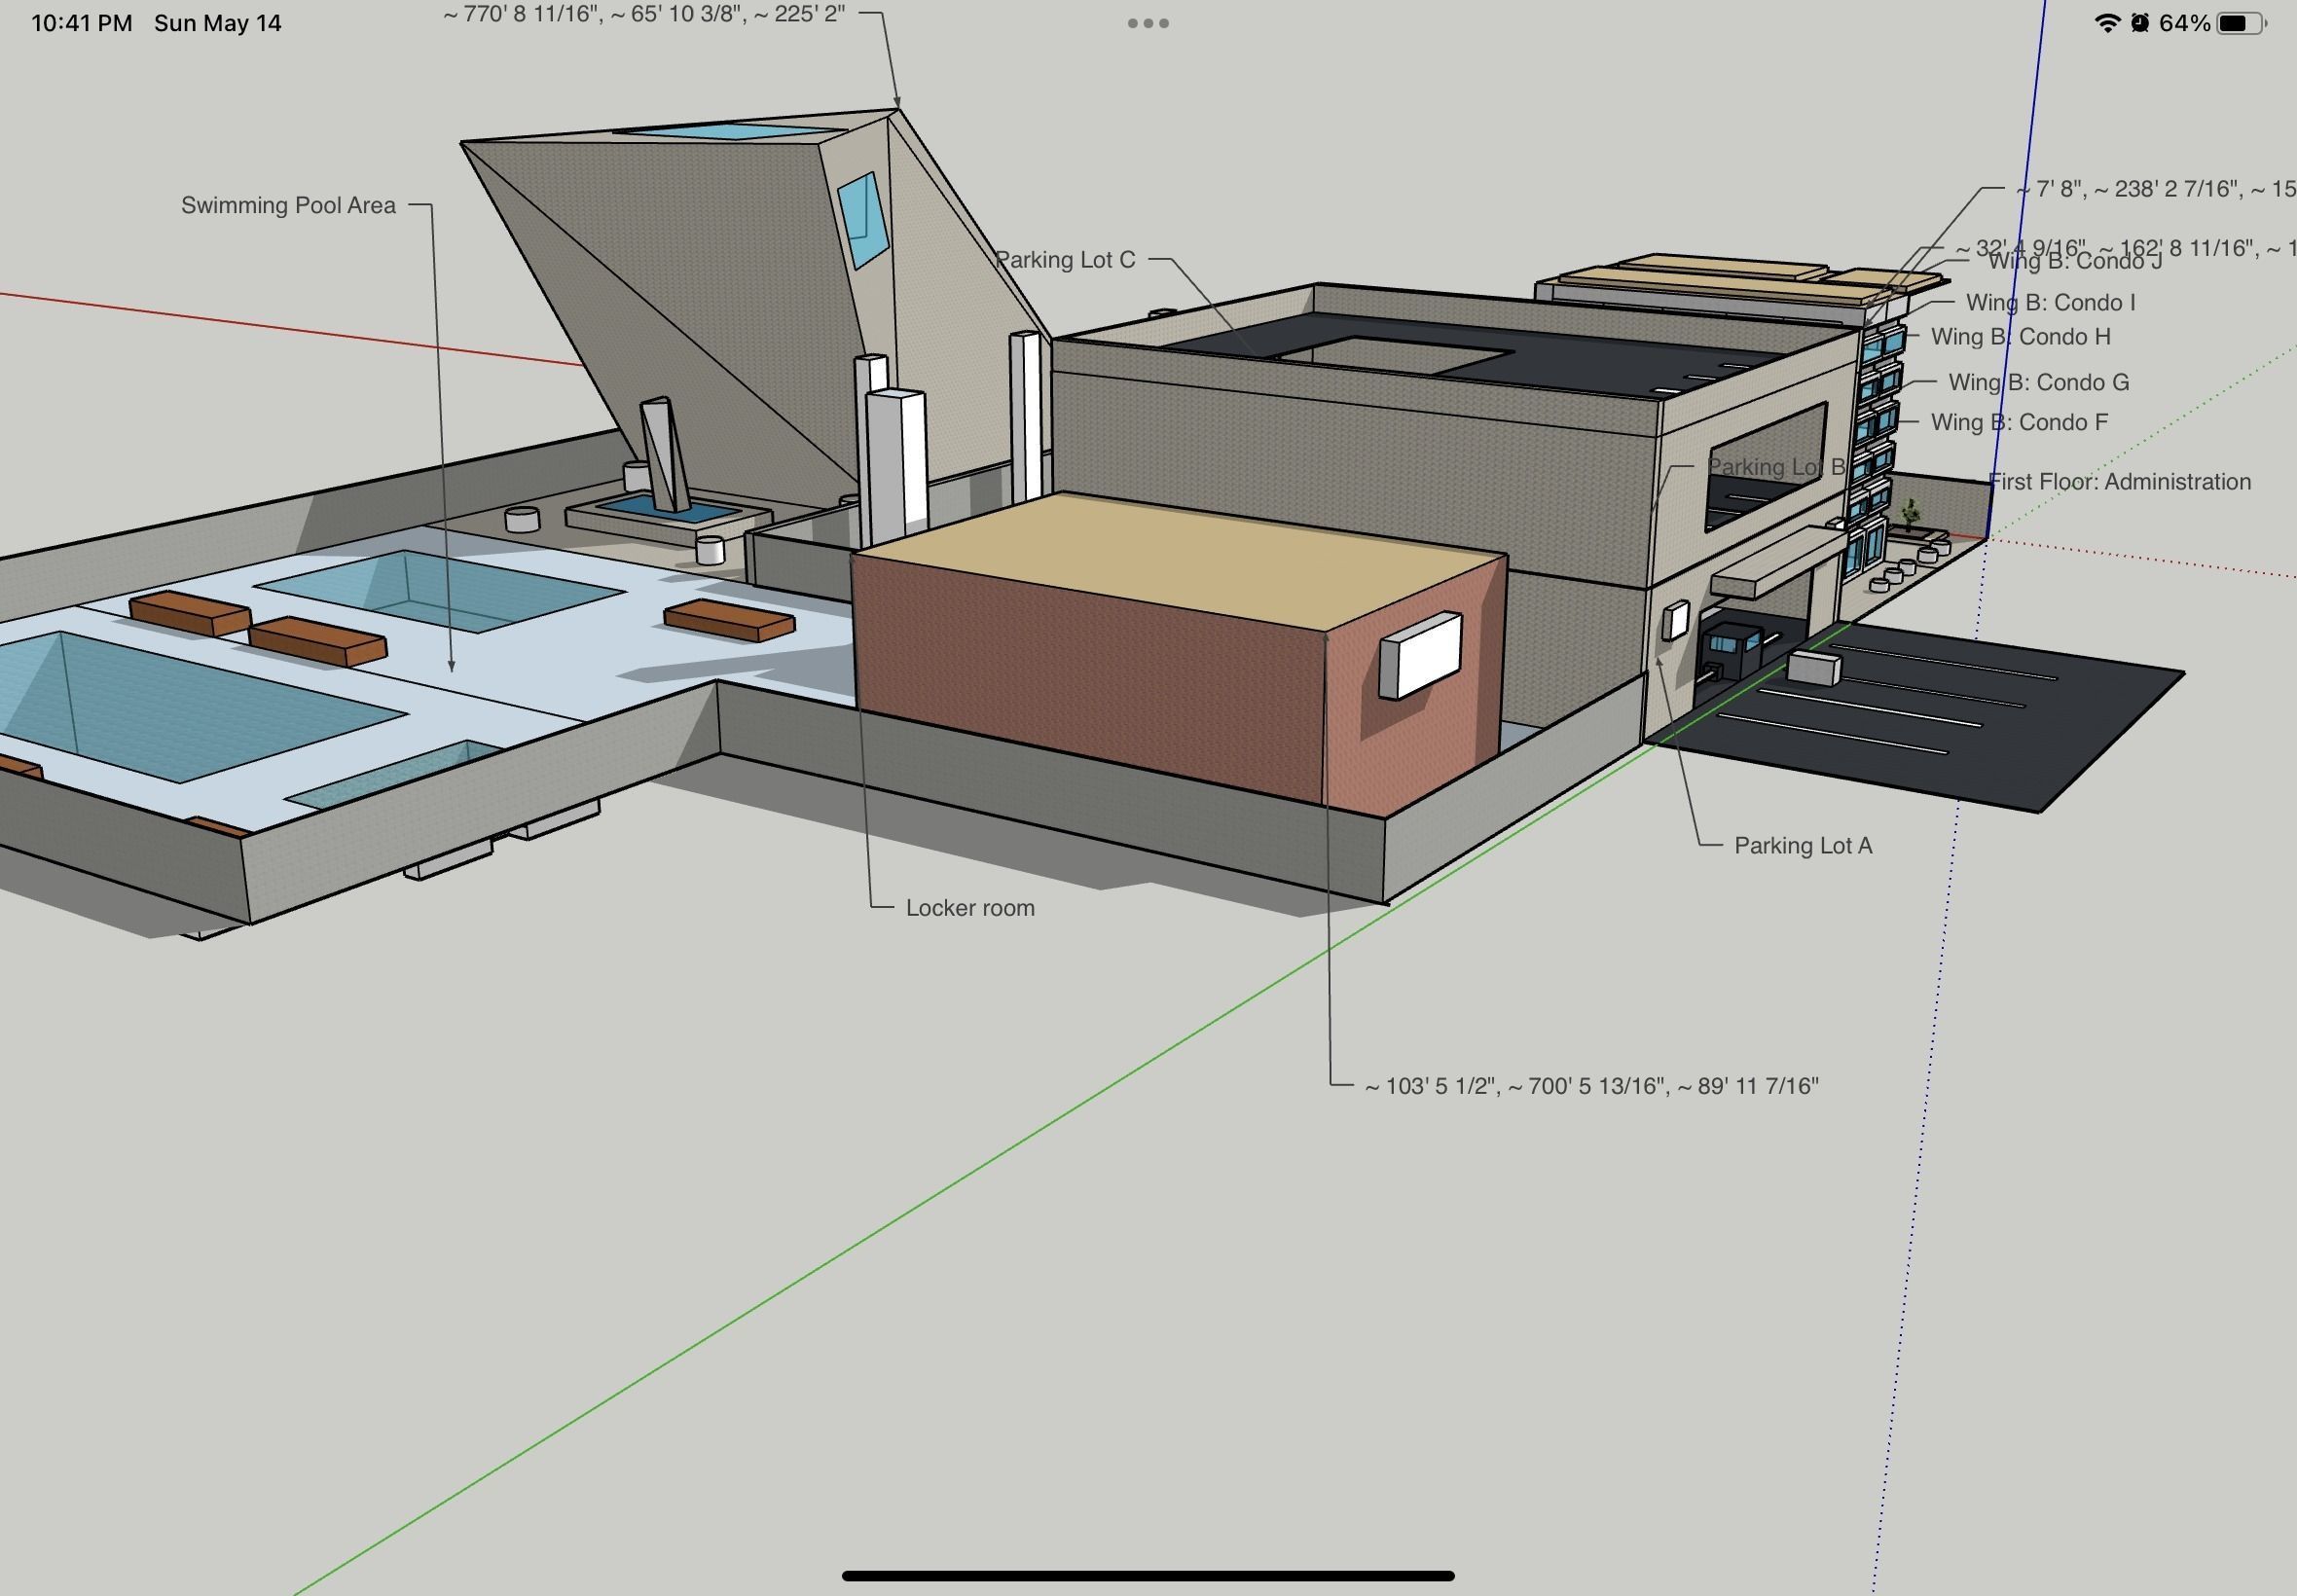
Task: Tap the 64% battery percentage text
Action: [2184, 23]
